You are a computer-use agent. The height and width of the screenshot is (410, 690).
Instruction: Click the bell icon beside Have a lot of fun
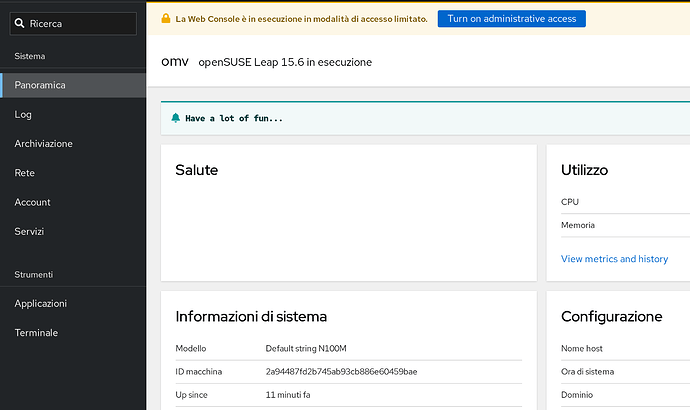click(x=176, y=118)
